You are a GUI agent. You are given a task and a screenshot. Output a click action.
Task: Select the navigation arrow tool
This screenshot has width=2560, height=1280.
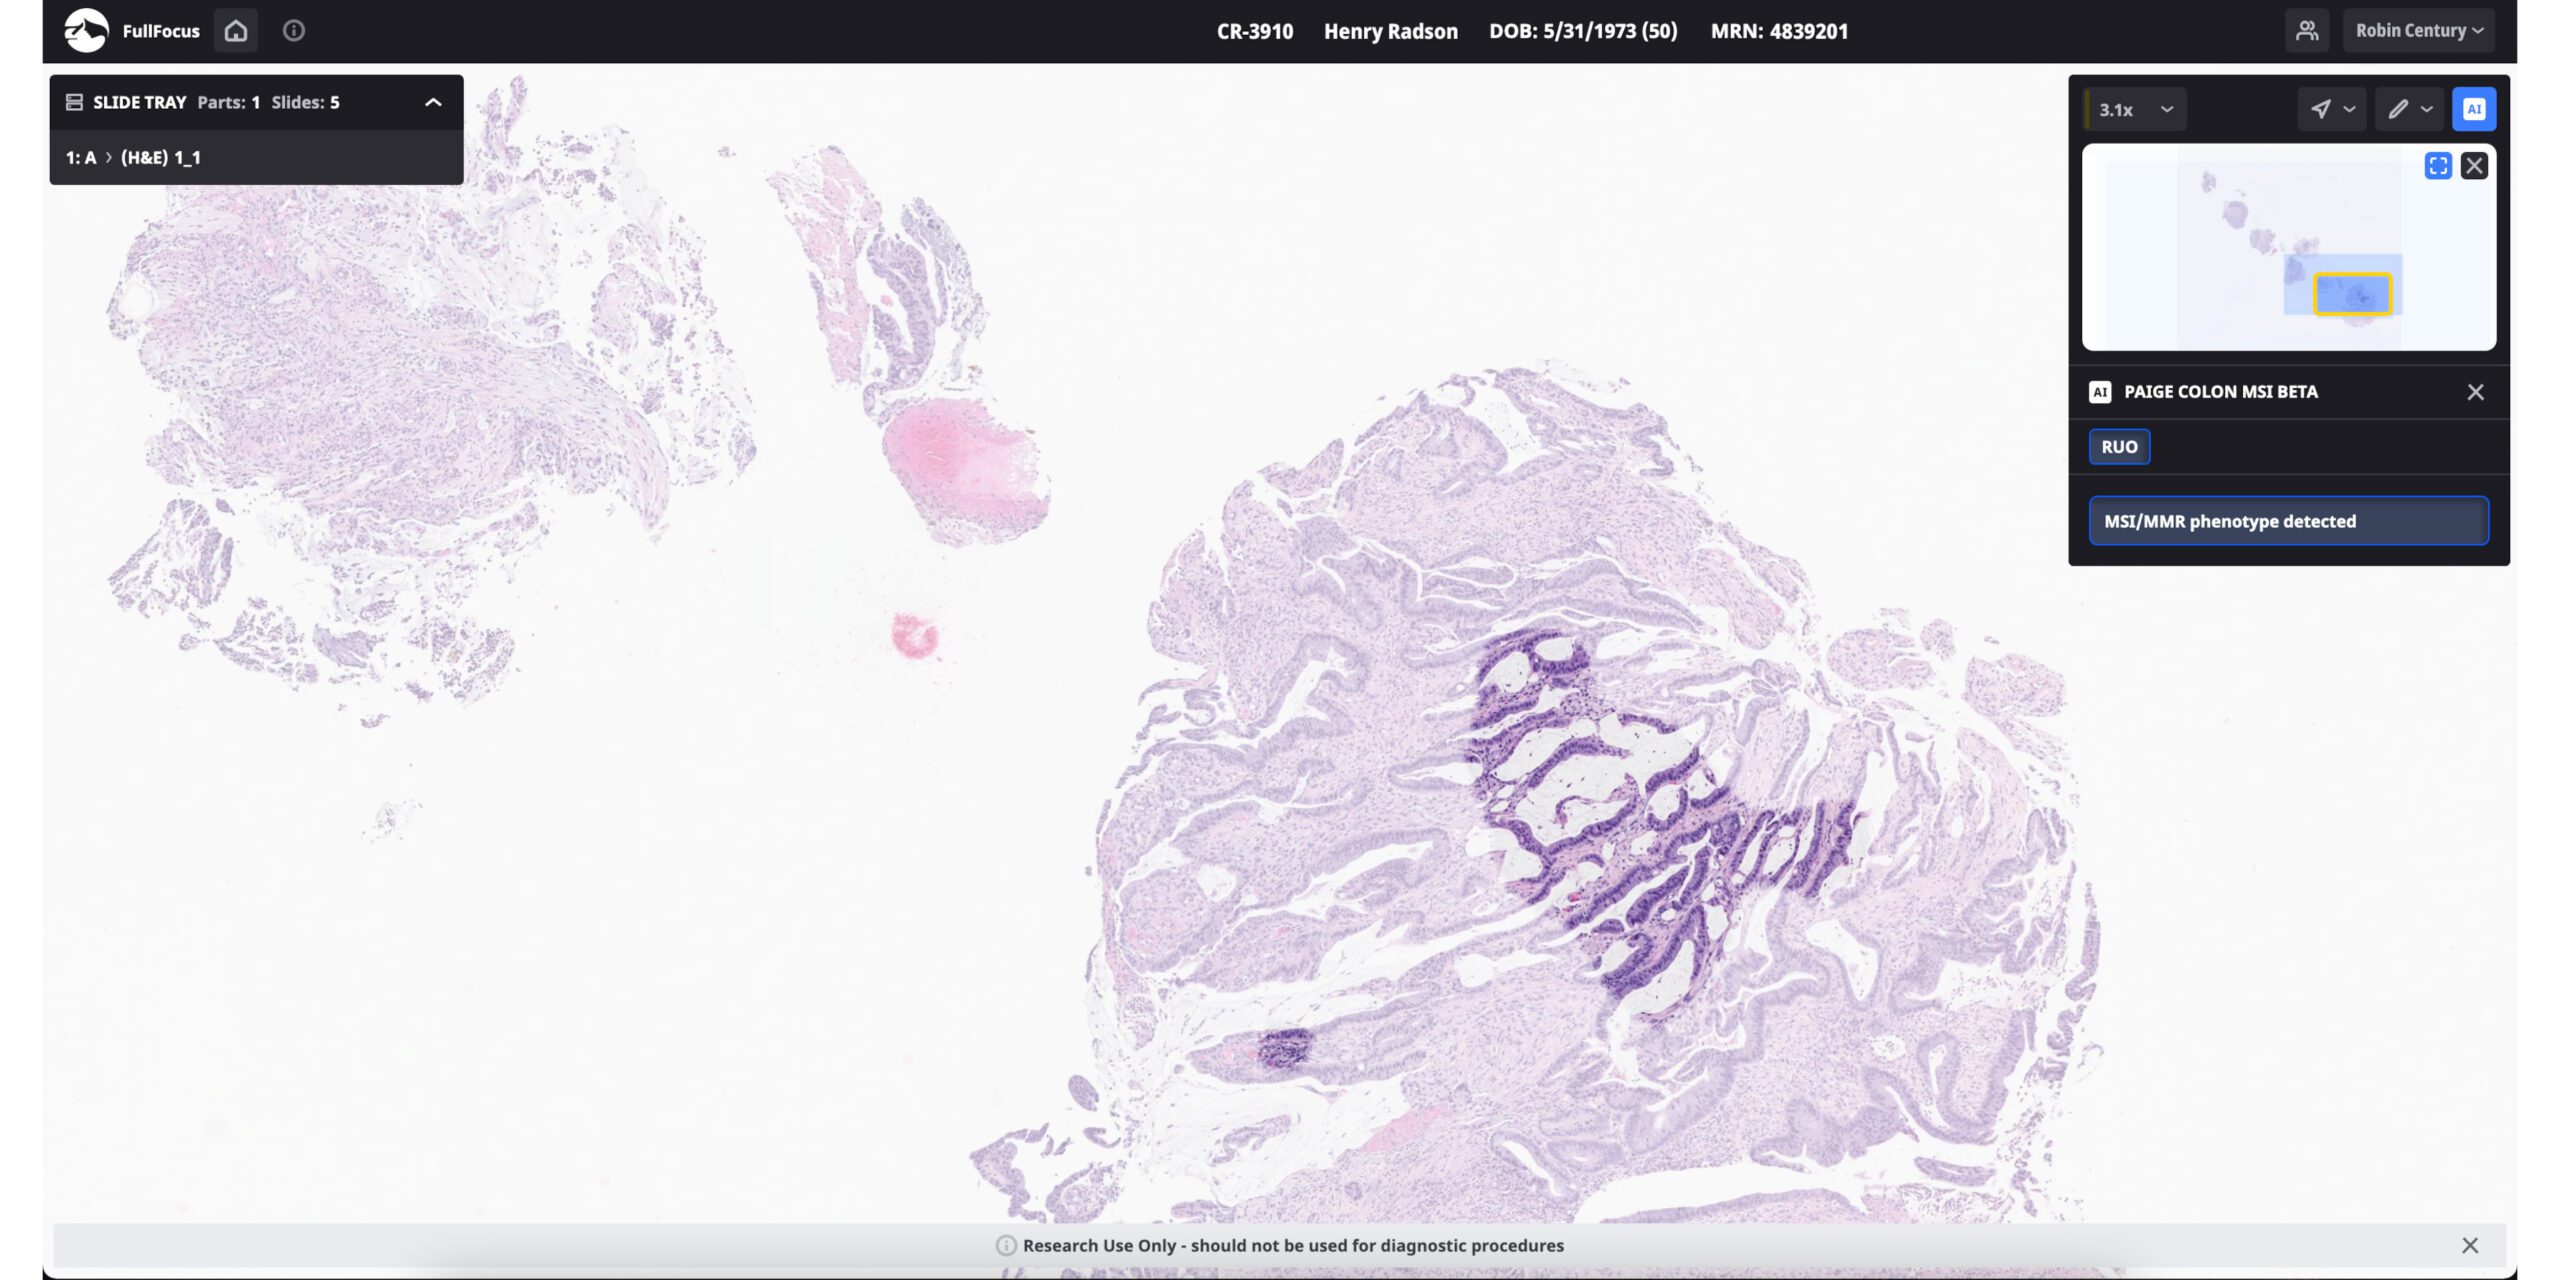click(2320, 108)
